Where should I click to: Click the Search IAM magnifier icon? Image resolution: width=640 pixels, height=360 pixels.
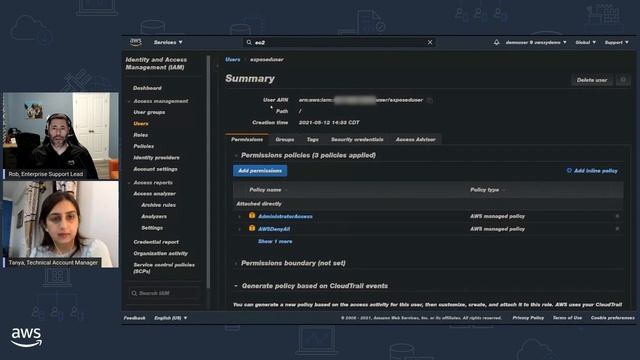[134, 293]
